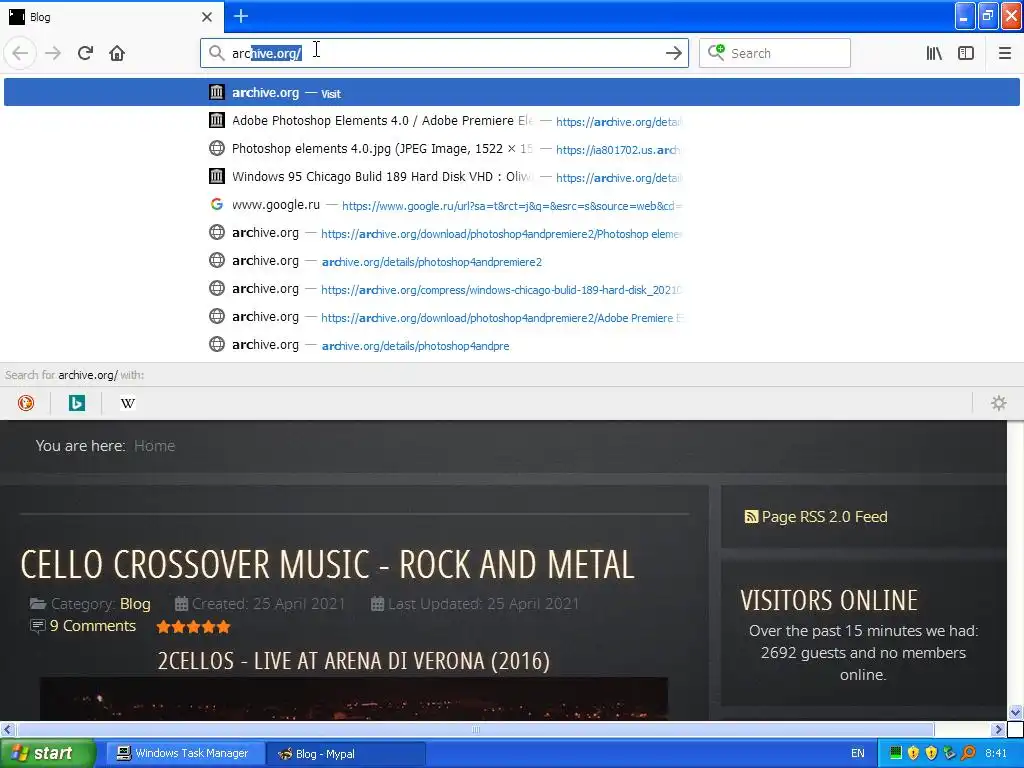This screenshot has width=1024, height=768.
Task: Search with Wikipedia engine icon
Action: [127, 403]
